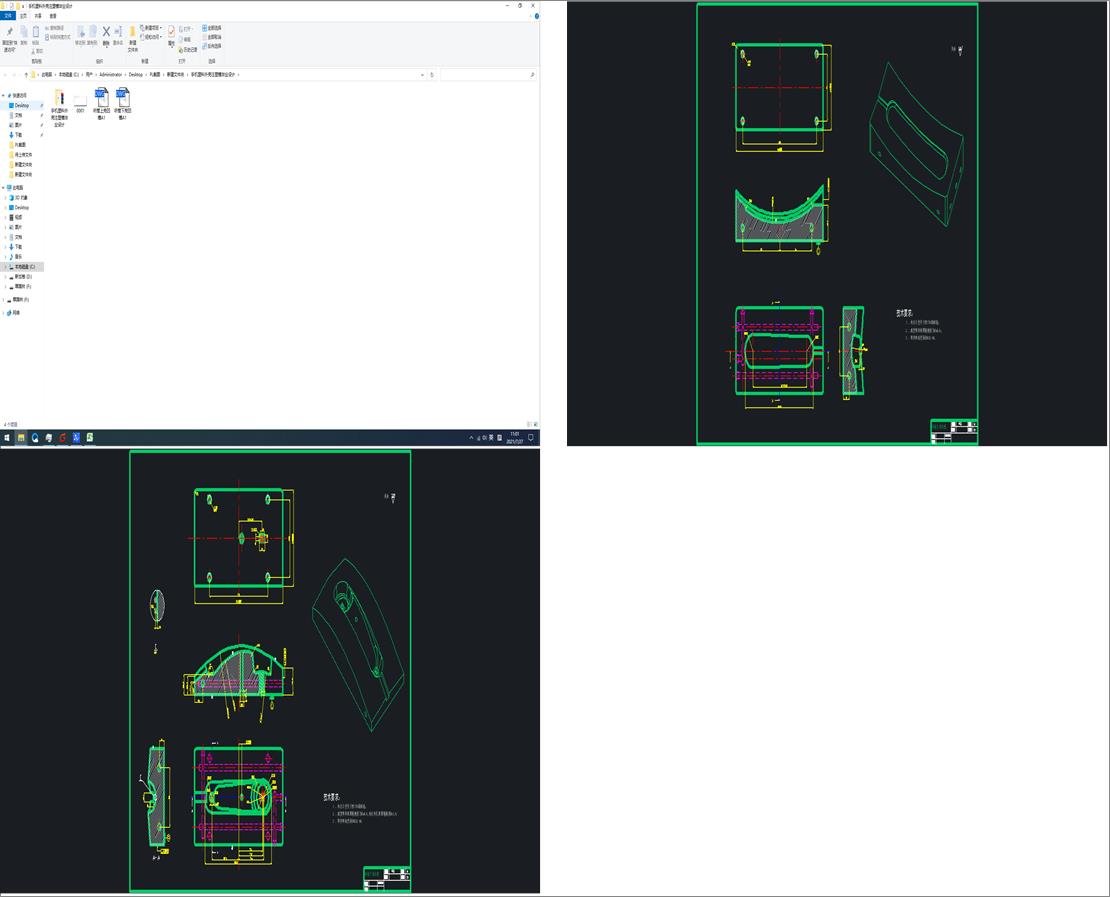
Task: Expand the New item (新建项目) dropdown
Action: click(x=152, y=28)
